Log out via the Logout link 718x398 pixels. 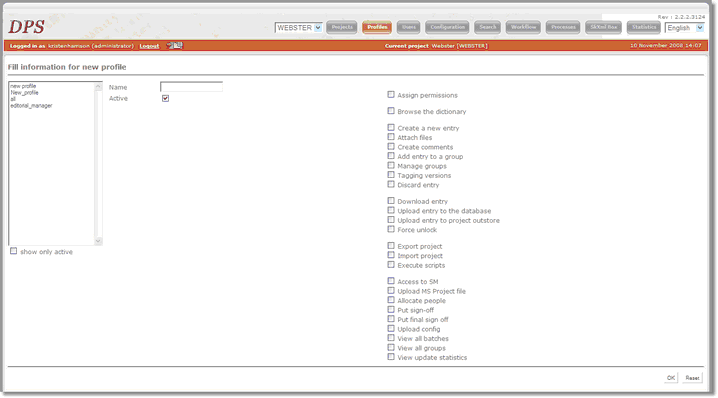149,46
